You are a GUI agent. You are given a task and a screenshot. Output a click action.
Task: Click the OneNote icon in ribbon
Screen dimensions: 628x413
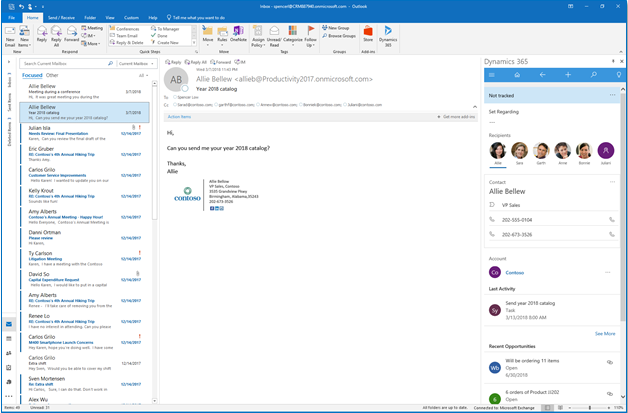tap(238, 36)
